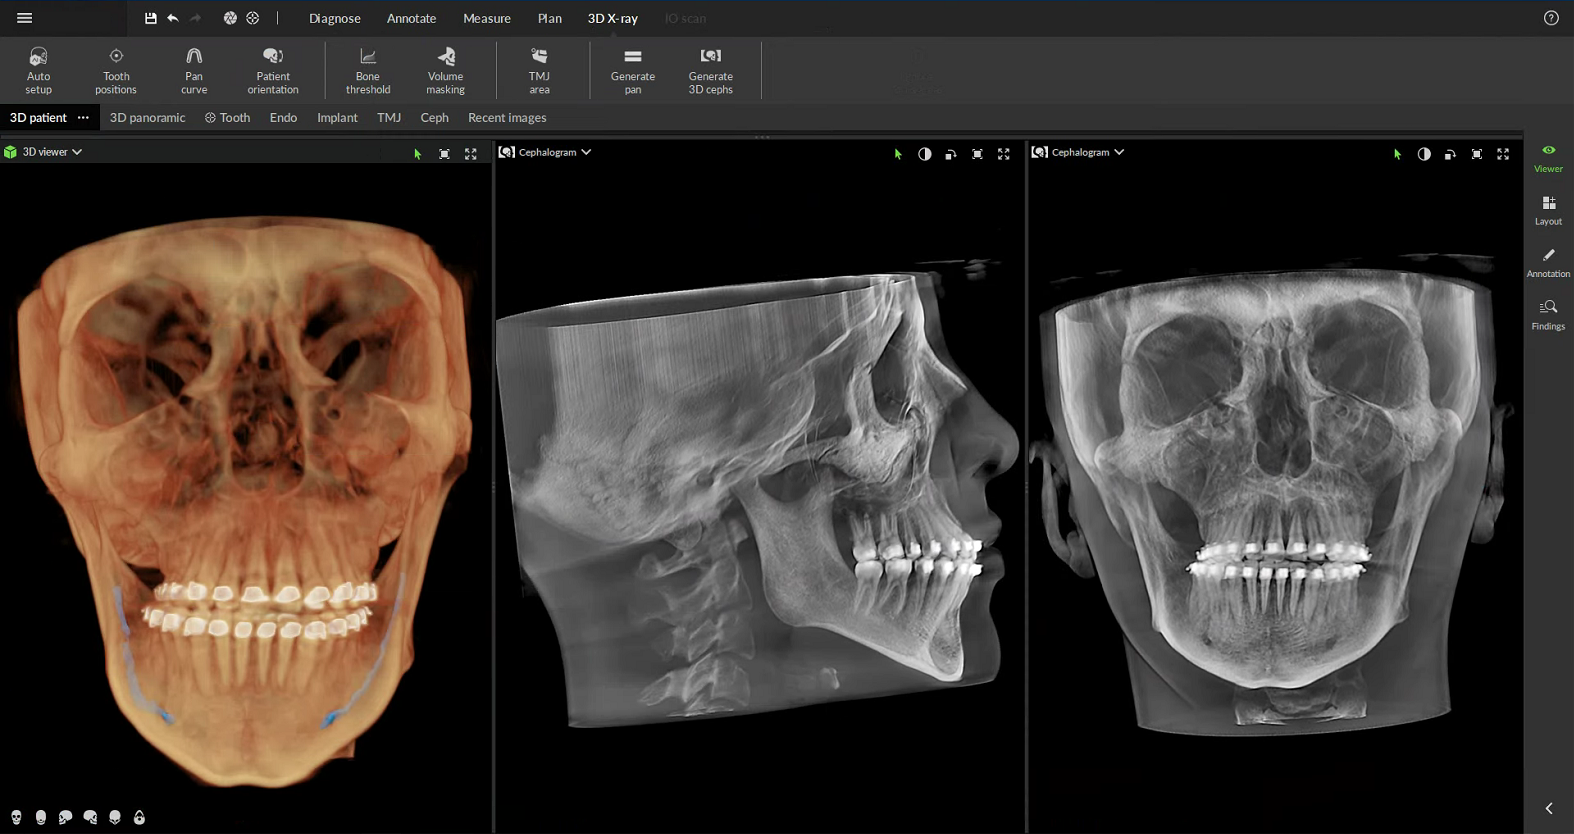Click the save disk icon
The height and width of the screenshot is (834, 1574).
[151, 18]
